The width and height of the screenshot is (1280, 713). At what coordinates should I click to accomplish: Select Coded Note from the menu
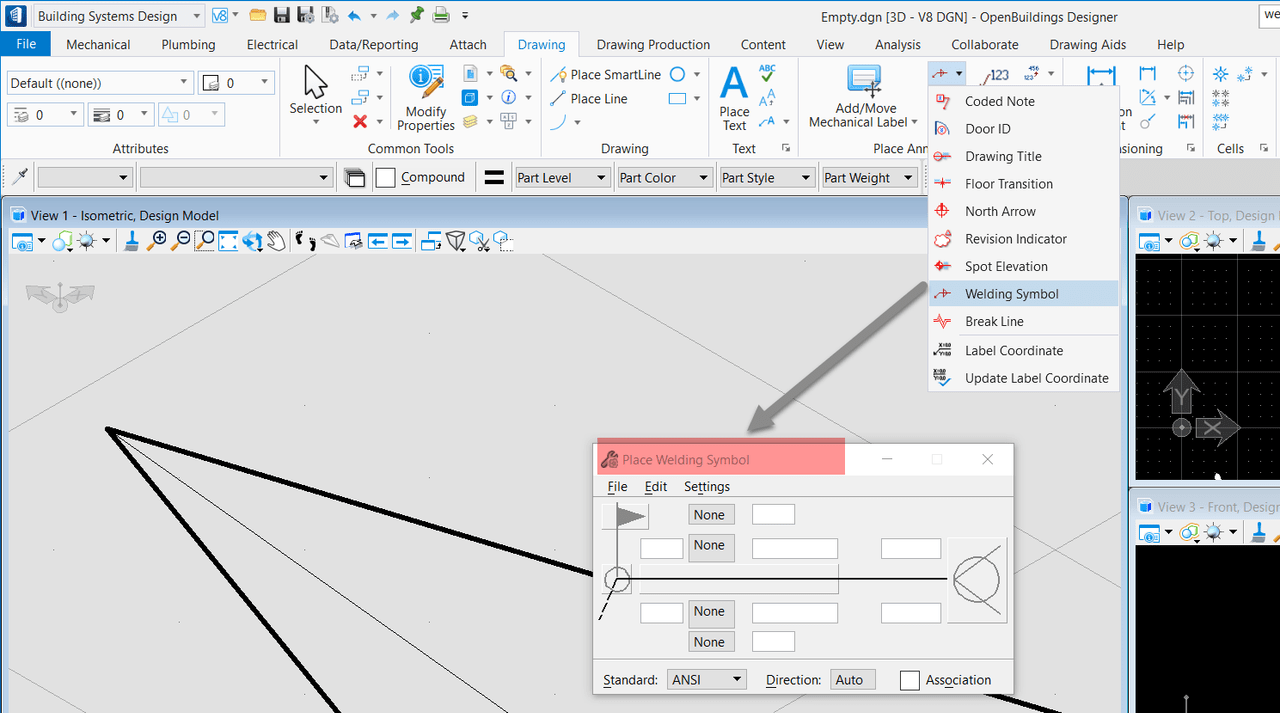(x=1024, y=101)
